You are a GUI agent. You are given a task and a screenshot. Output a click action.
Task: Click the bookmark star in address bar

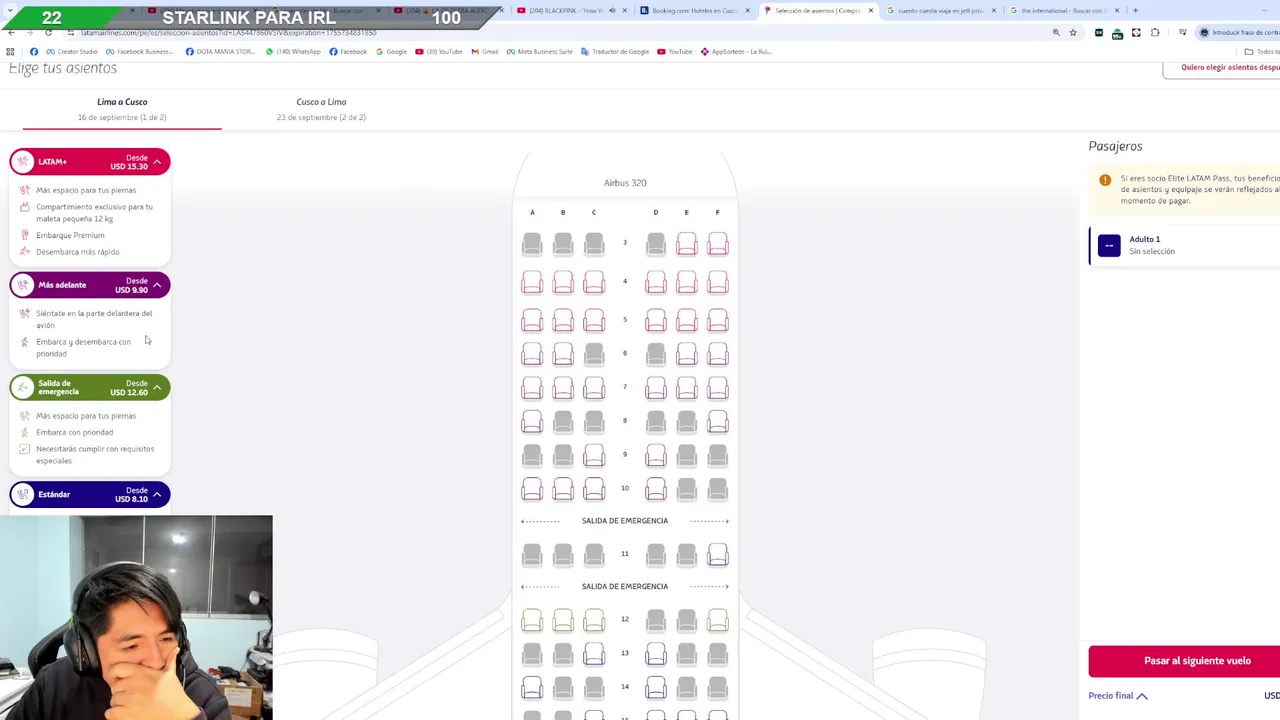tap(1073, 32)
